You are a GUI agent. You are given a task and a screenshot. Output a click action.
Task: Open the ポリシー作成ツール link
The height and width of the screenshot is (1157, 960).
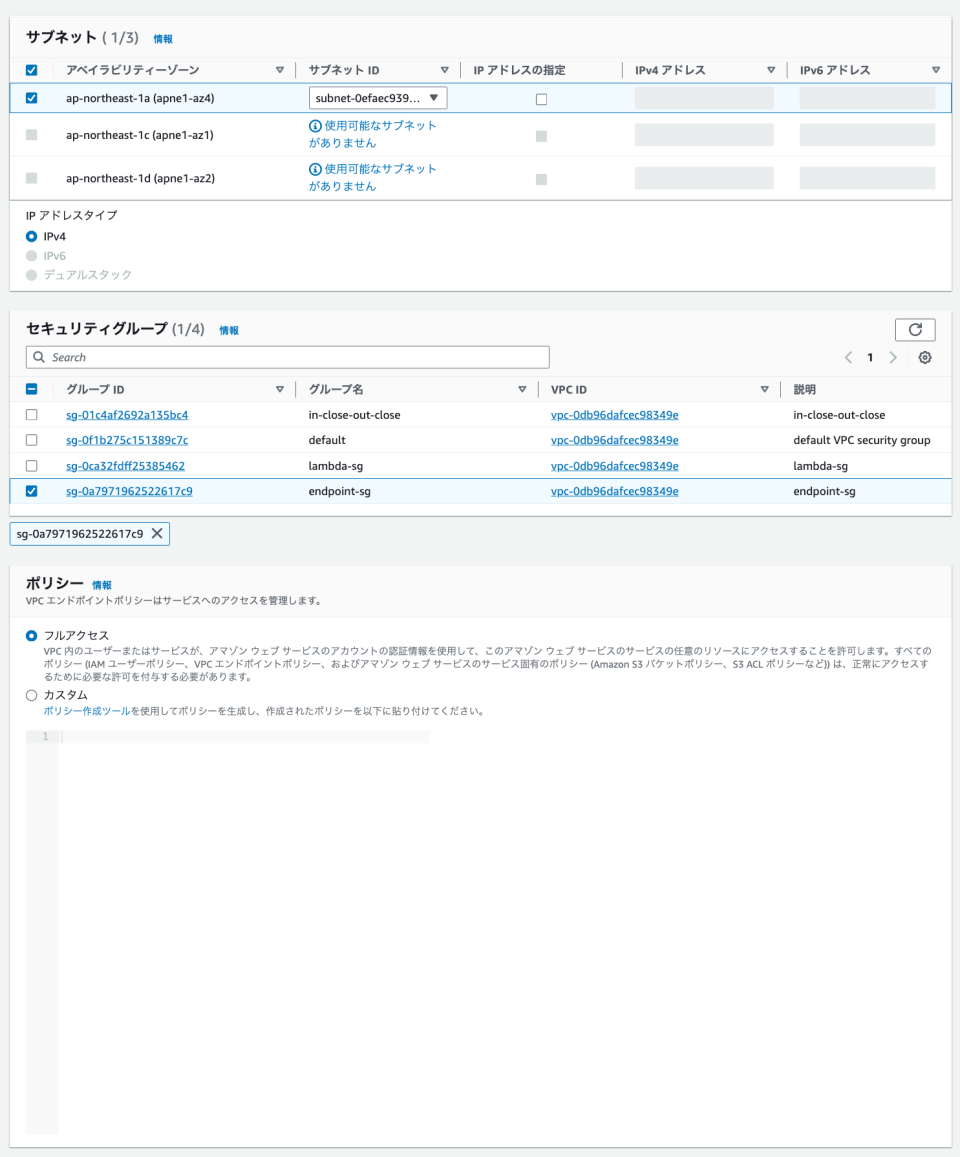(x=86, y=711)
